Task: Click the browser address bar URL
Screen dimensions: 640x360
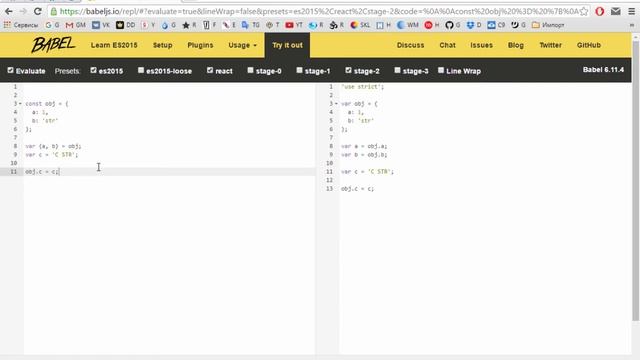Action: [318, 11]
